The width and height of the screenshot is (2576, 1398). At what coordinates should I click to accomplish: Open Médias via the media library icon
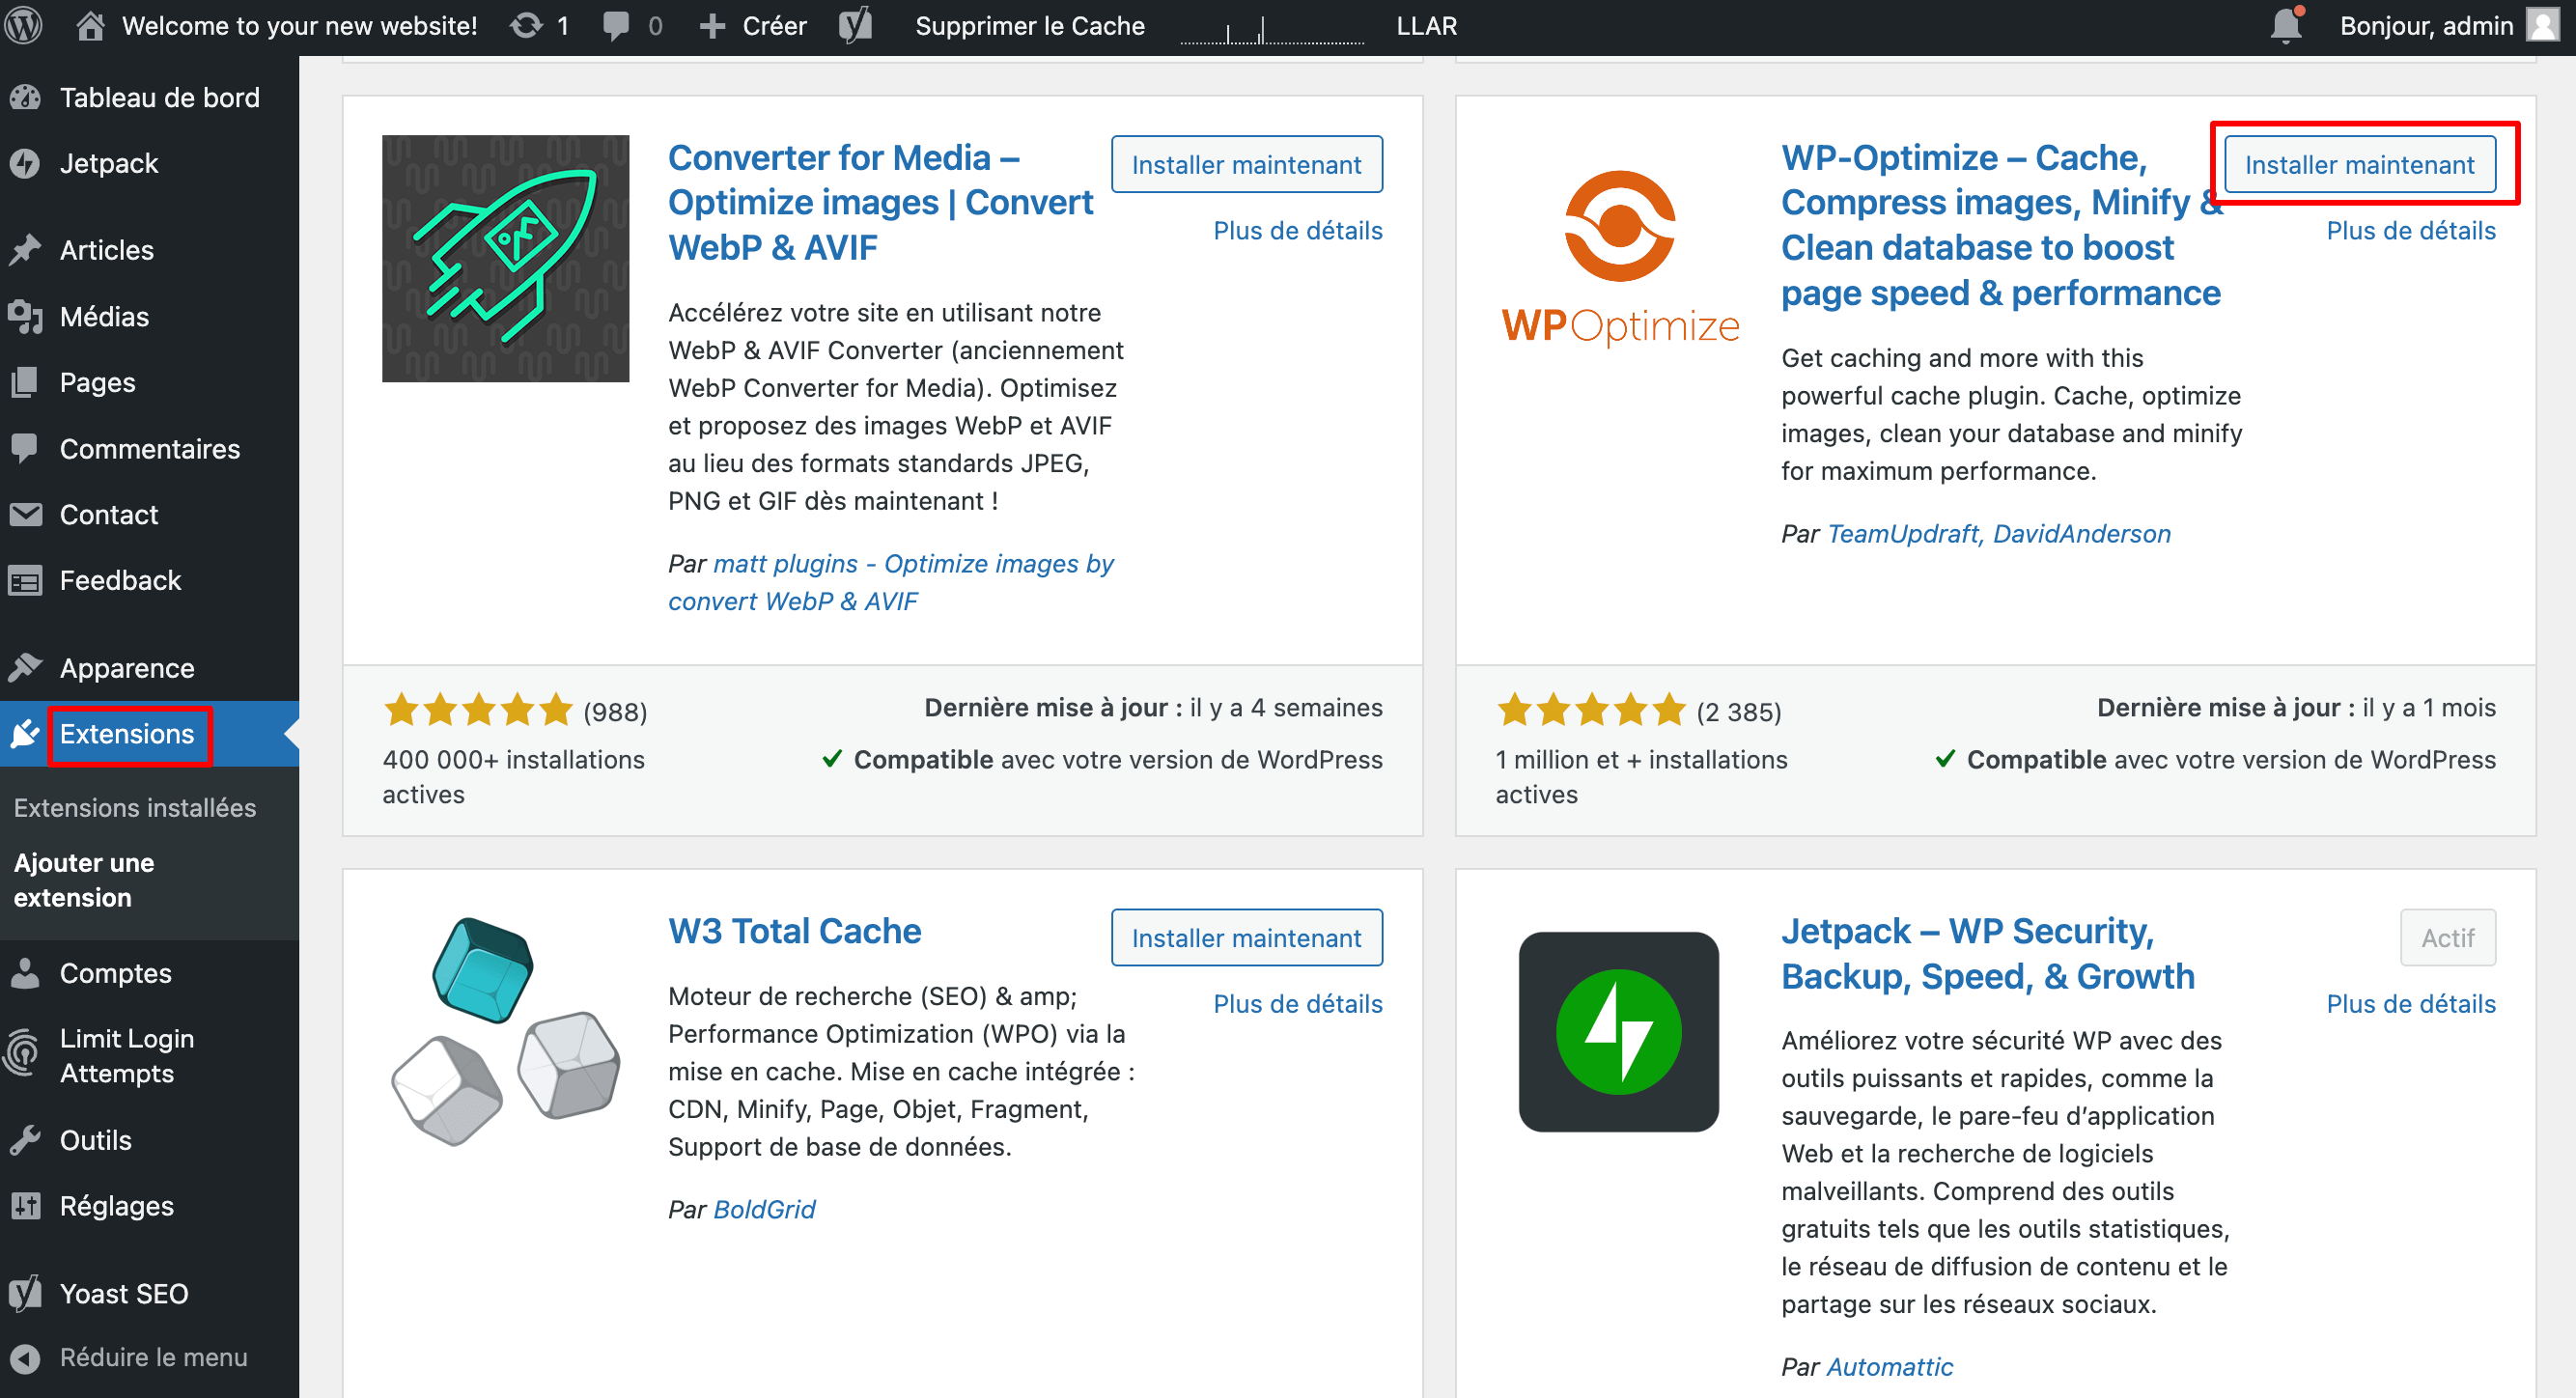tap(27, 316)
